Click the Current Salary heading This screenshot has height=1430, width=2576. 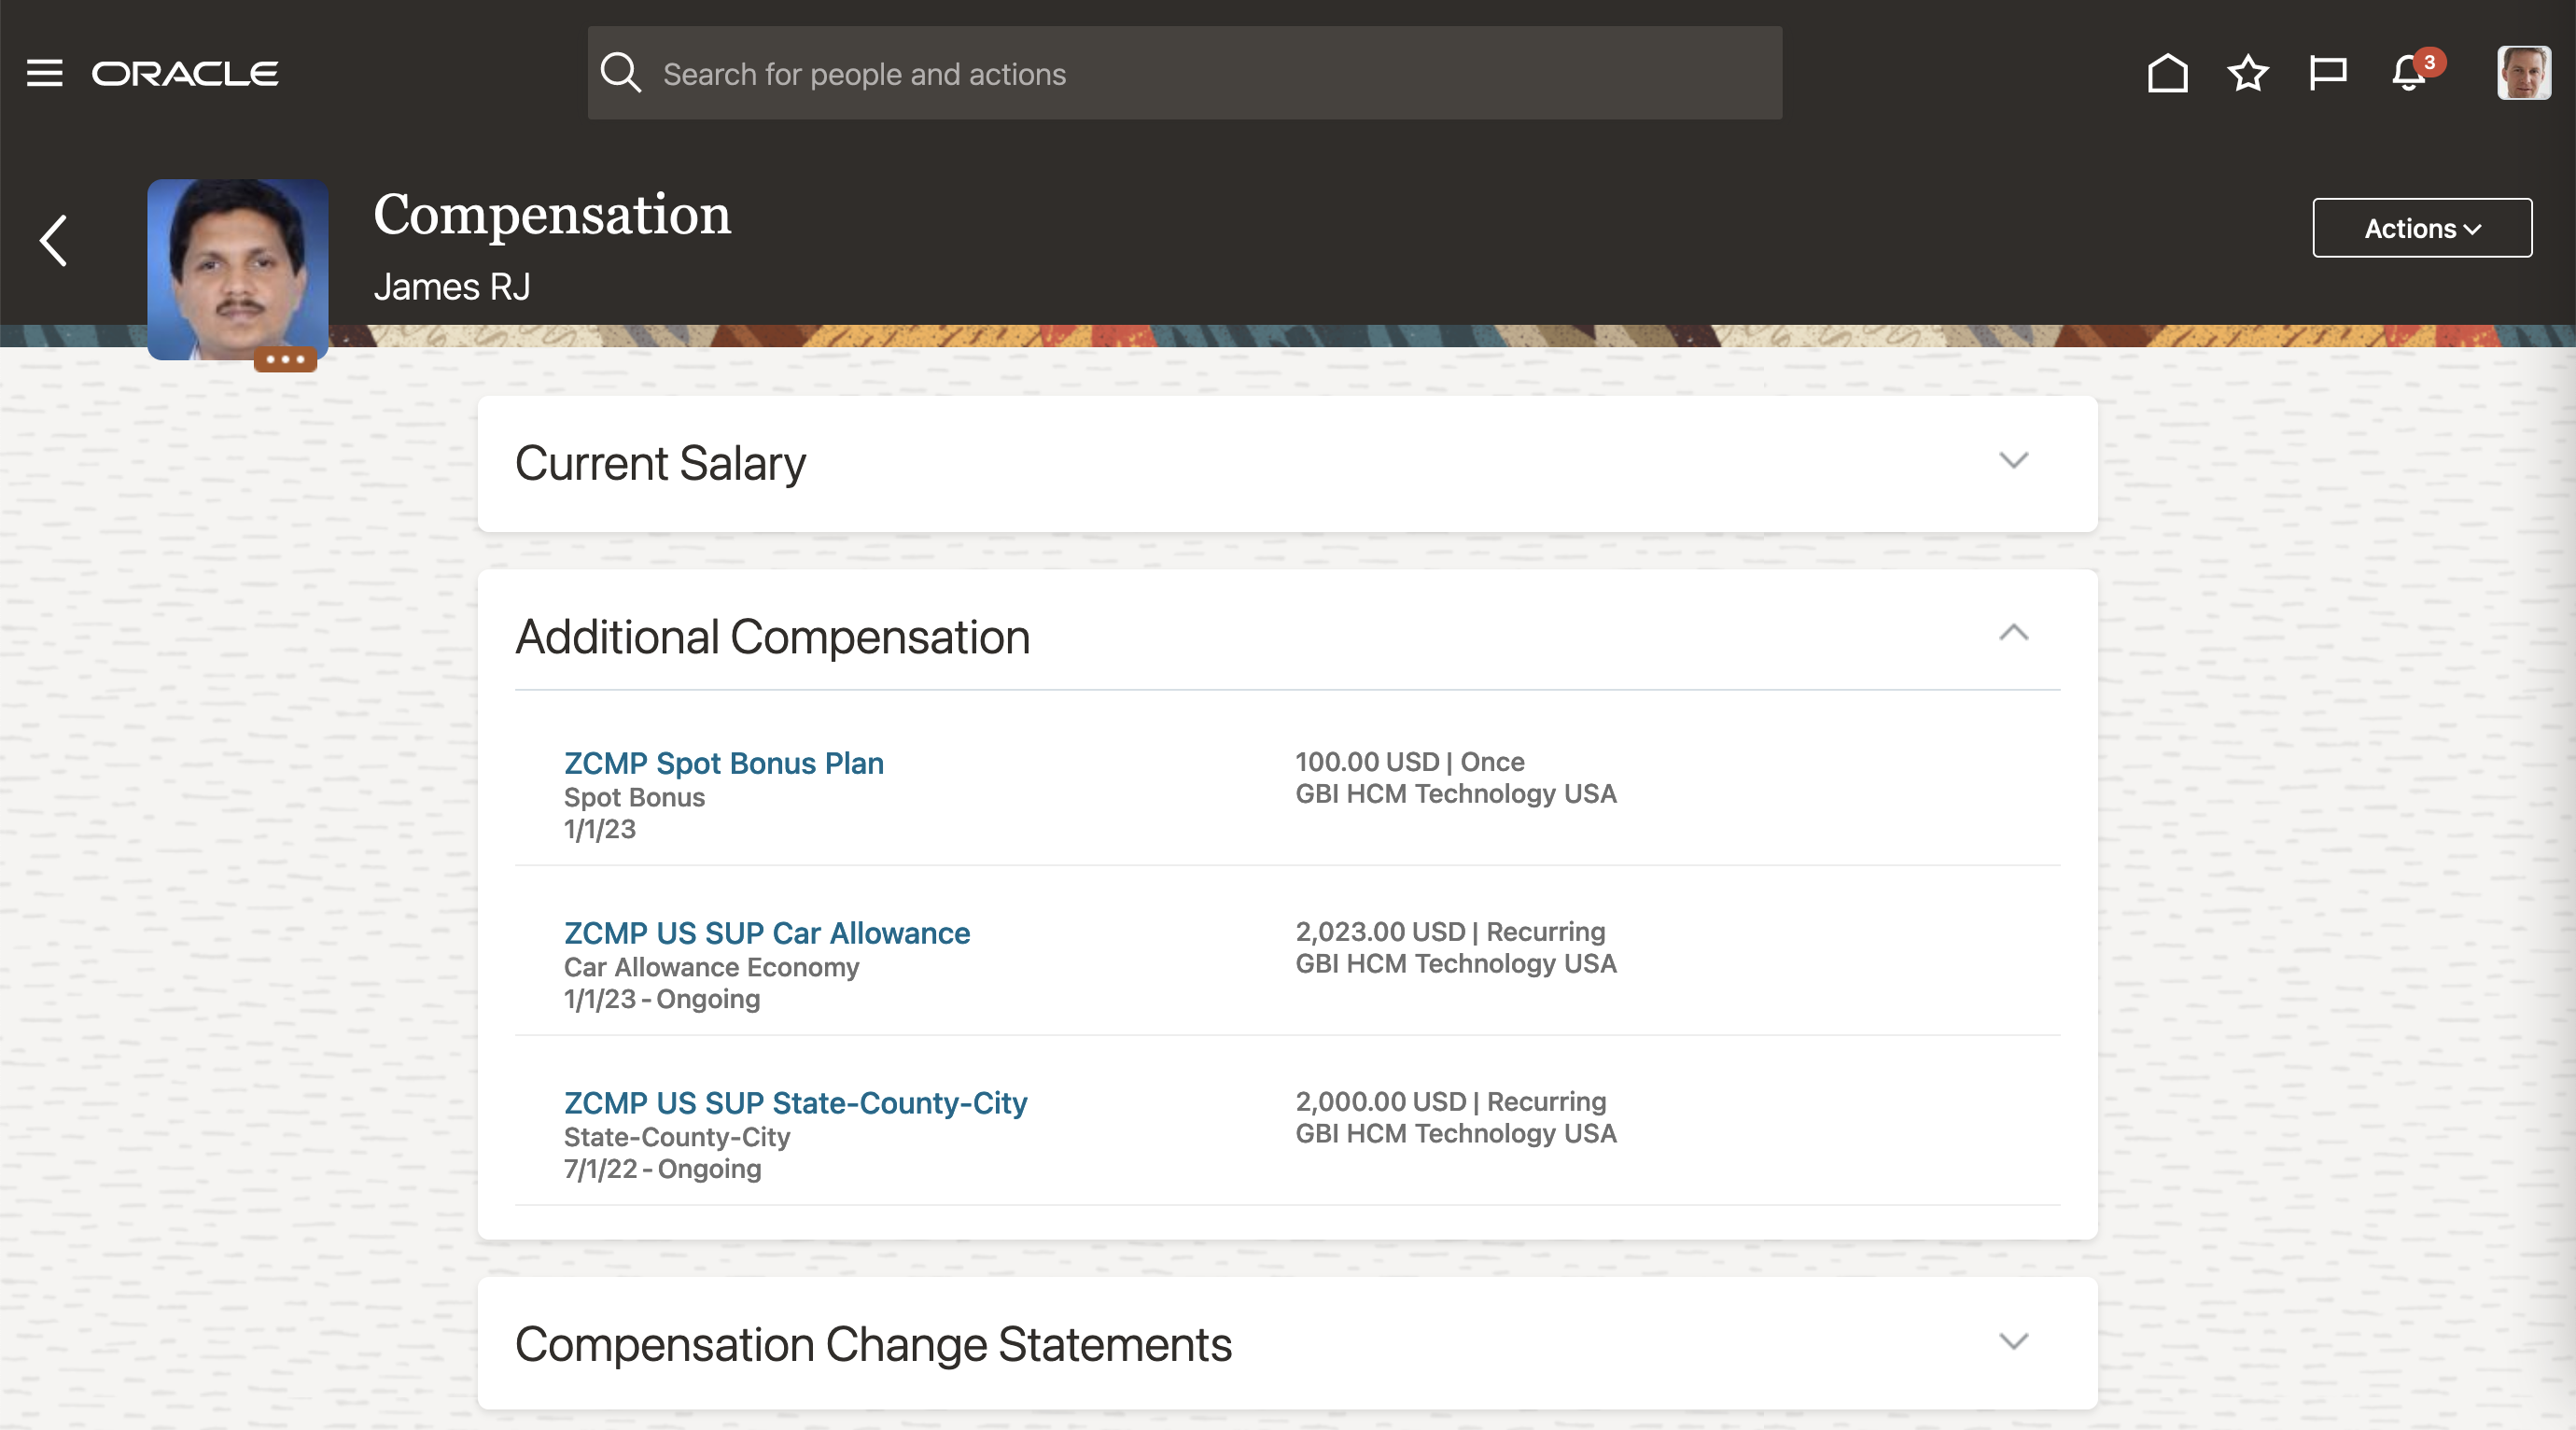pos(660,463)
